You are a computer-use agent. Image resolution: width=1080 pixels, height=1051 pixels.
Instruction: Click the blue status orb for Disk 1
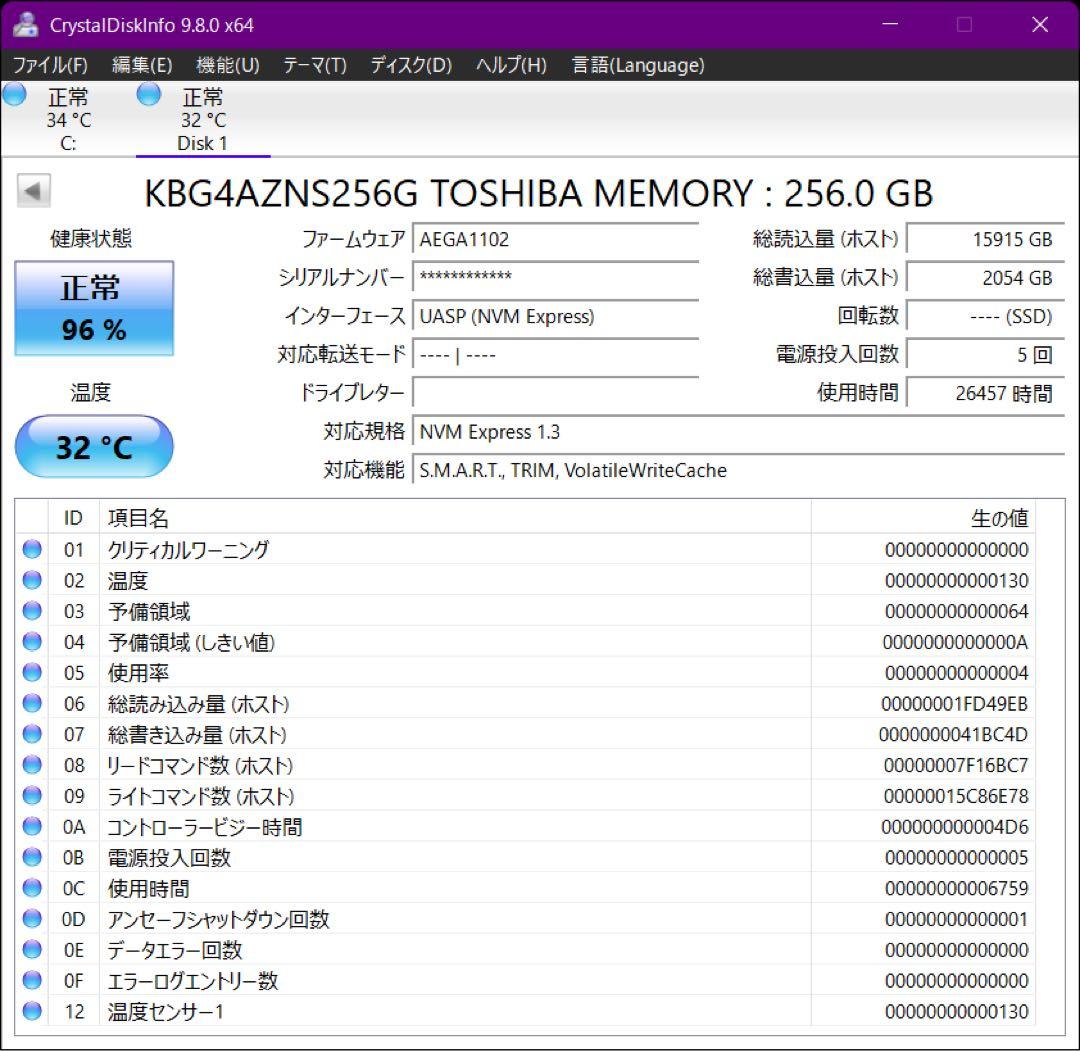pos(149,94)
